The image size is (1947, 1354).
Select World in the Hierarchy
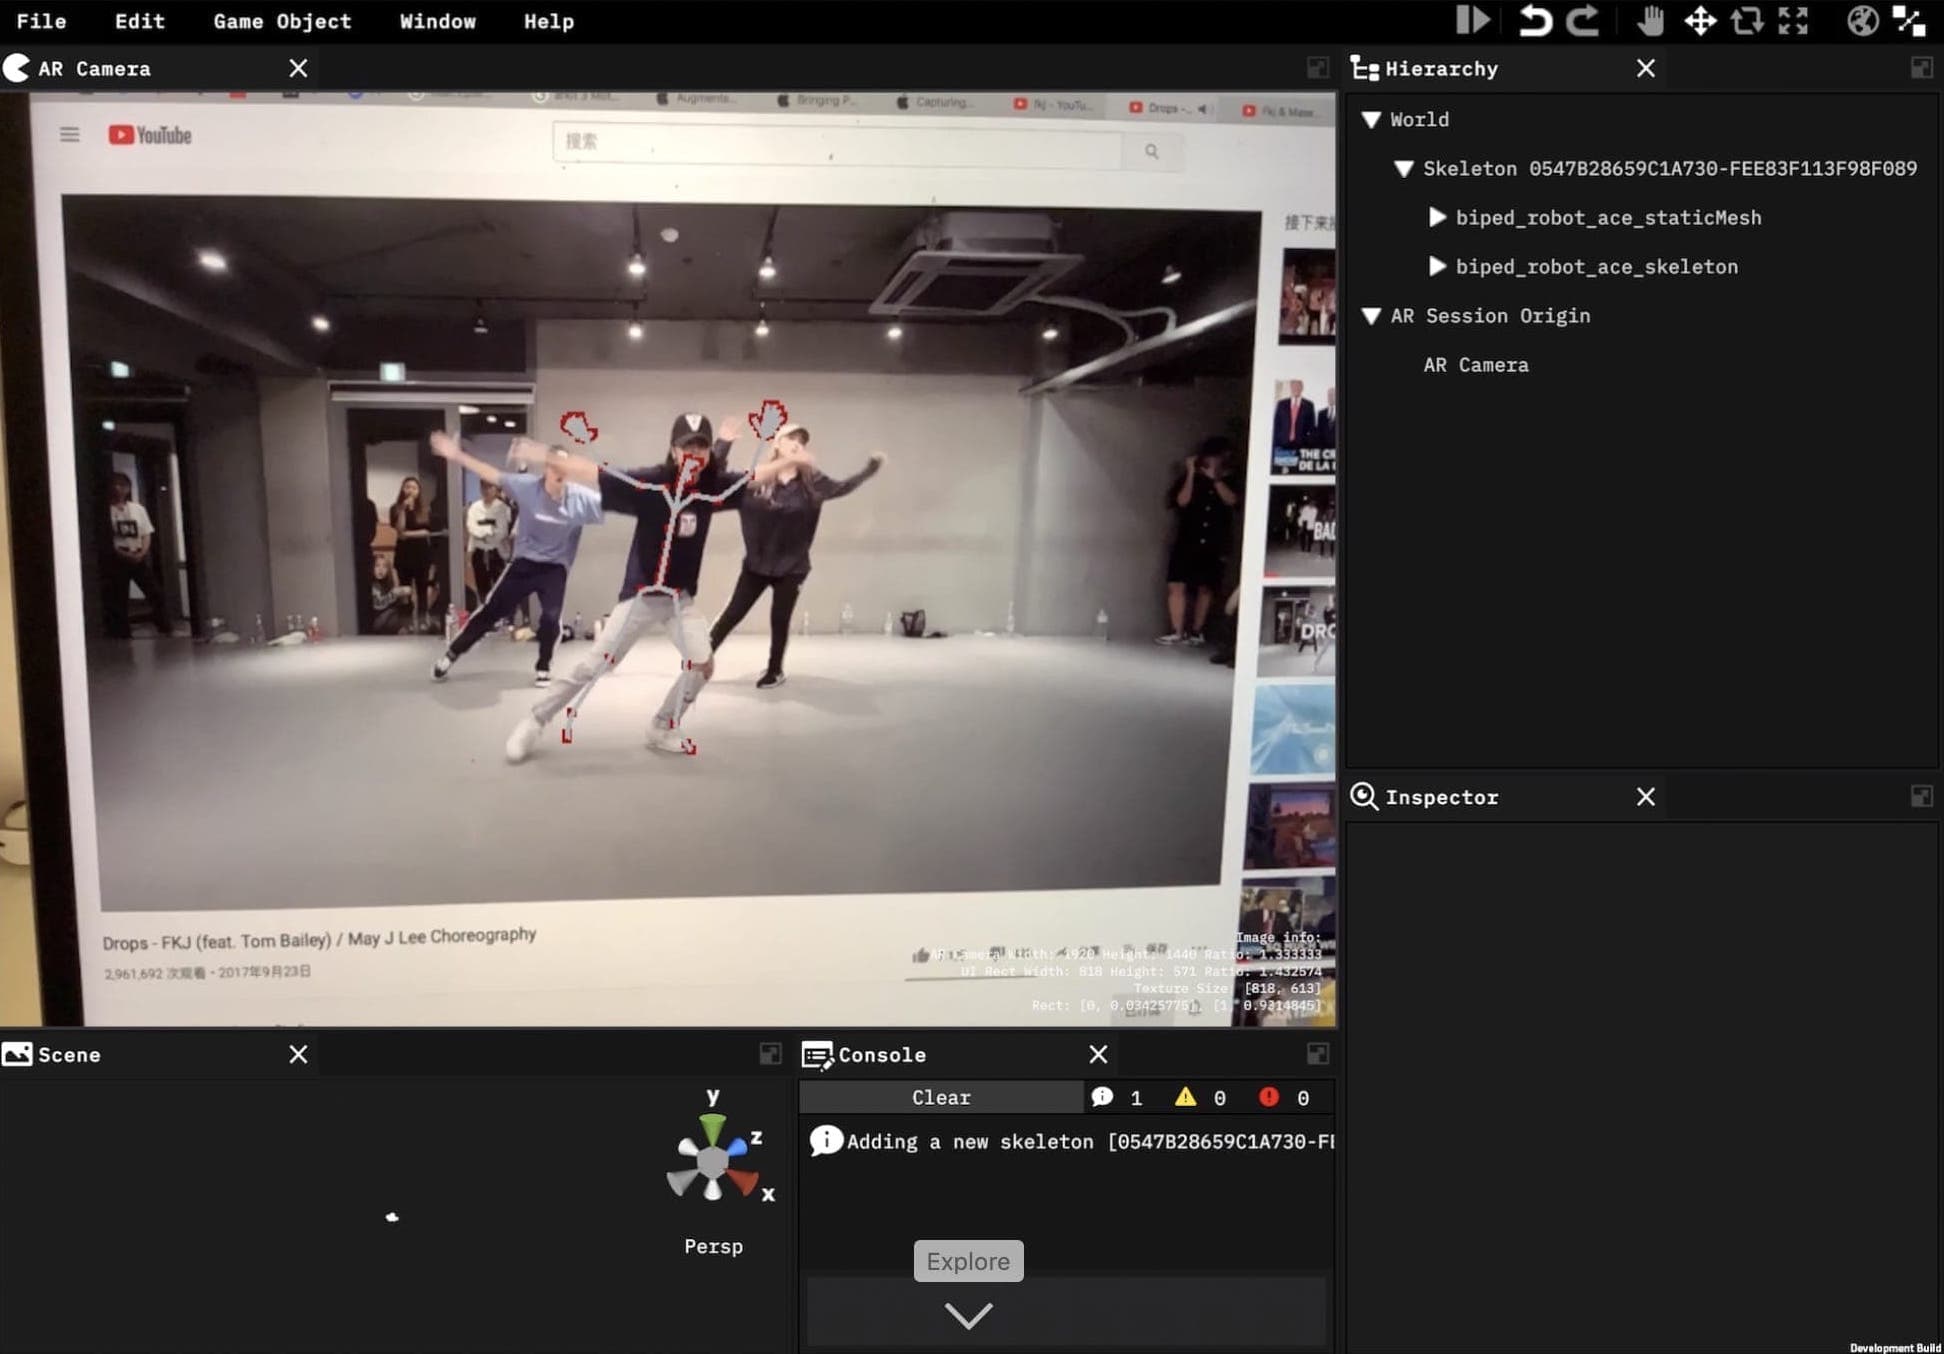1419,120
